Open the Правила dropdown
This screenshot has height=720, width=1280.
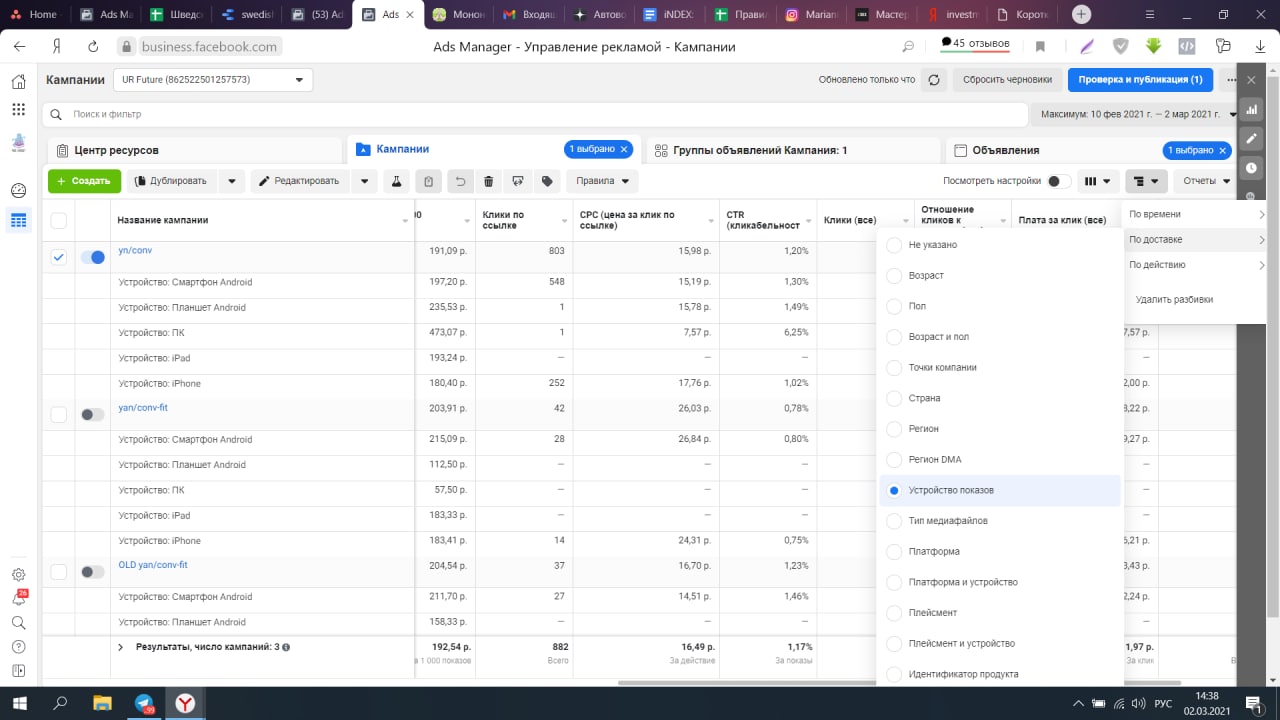(x=602, y=181)
